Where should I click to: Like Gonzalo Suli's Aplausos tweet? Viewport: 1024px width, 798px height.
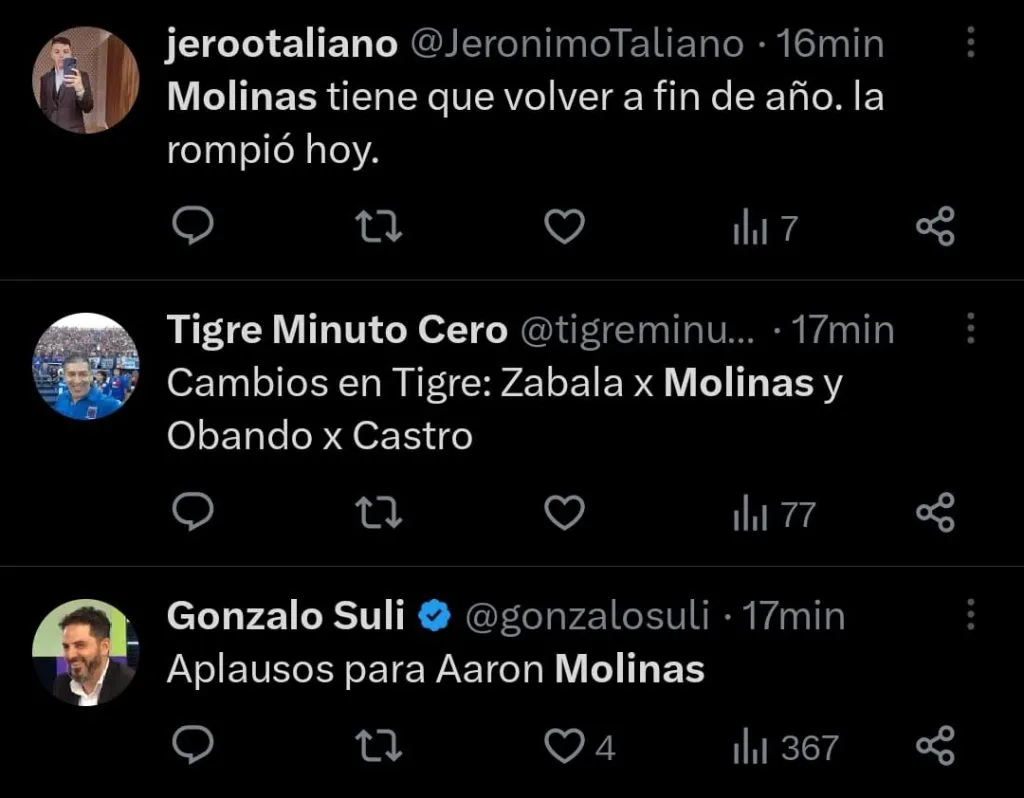(x=564, y=746)
